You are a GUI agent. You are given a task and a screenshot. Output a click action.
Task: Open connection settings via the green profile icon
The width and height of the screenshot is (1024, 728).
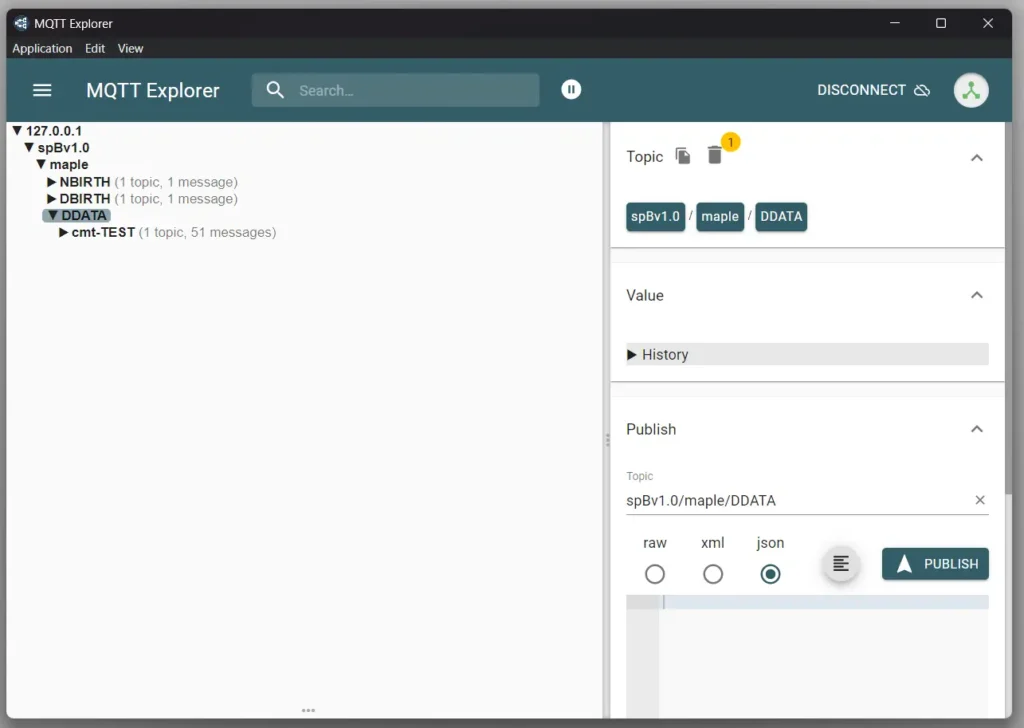coord(971,90)
